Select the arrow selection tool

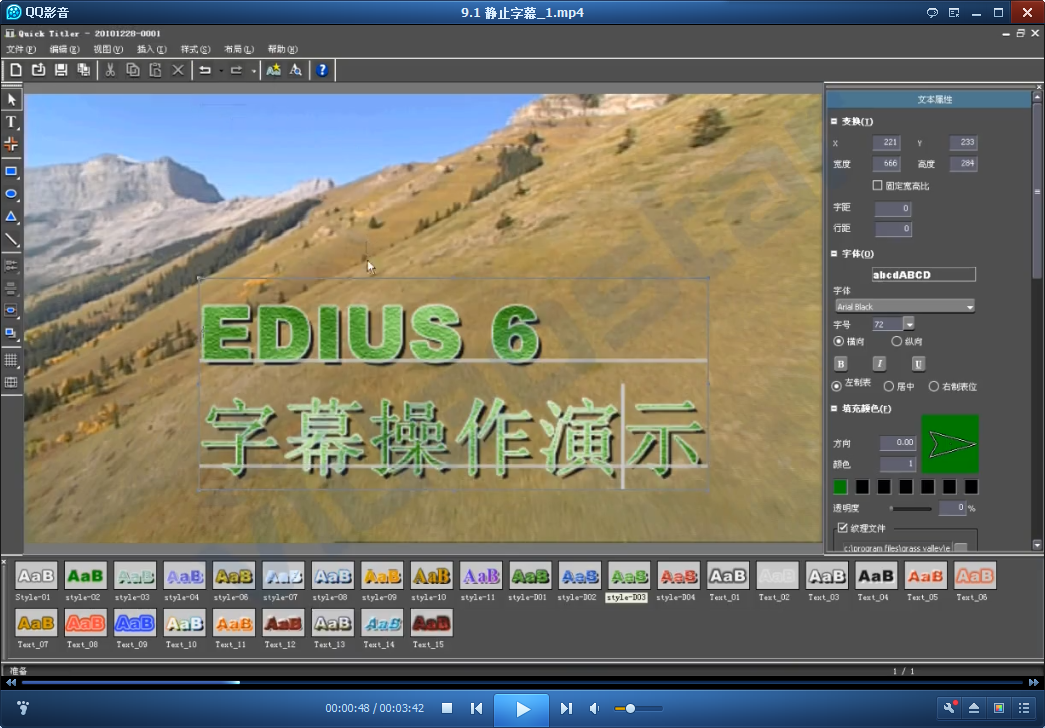(11, 99)
